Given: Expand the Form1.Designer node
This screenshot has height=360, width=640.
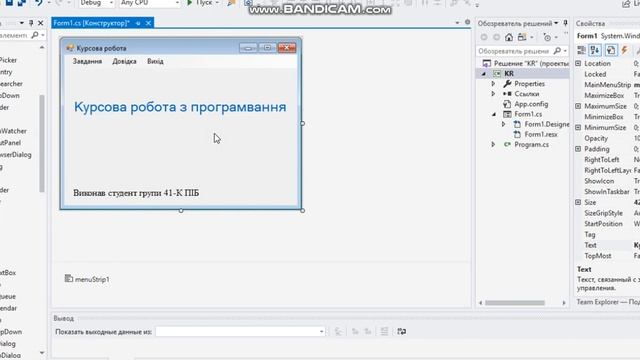Looking at the screenshot, I should click(503, 124).
